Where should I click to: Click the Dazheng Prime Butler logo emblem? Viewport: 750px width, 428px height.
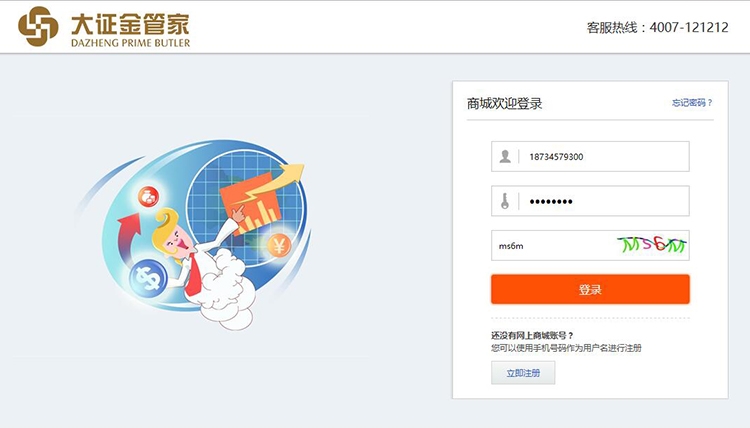tap(38, 26)
